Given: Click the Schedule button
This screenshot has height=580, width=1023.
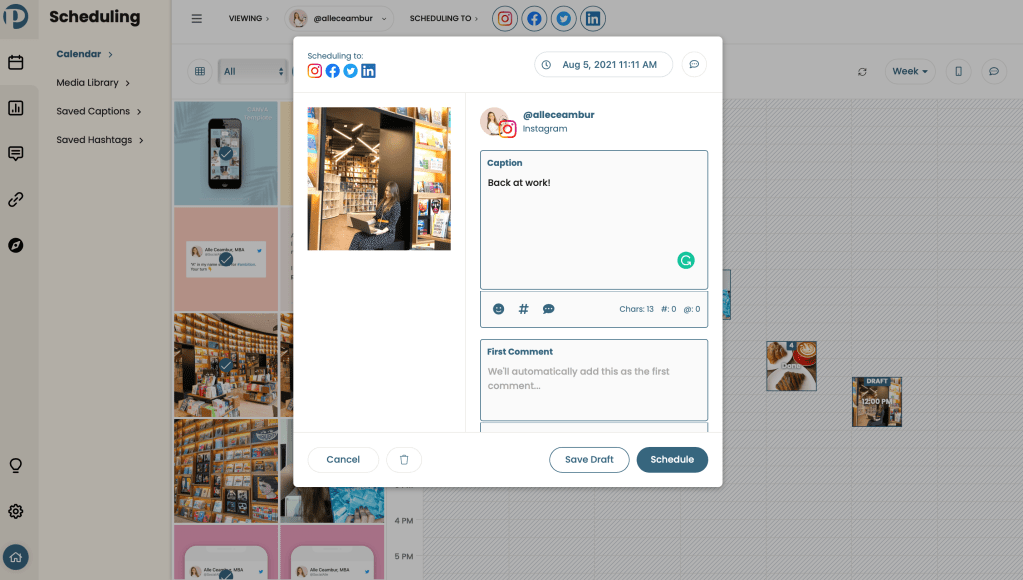Looking at the screenshot, I should pyautogui.click(x=672, y=459).
